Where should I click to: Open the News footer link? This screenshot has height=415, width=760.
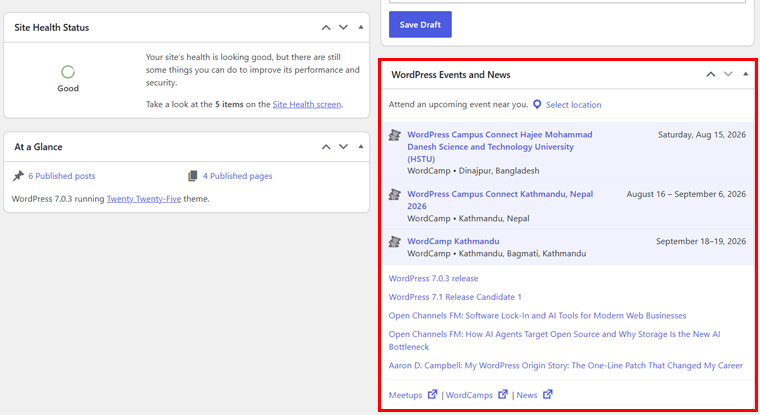(x=527, y=395)
